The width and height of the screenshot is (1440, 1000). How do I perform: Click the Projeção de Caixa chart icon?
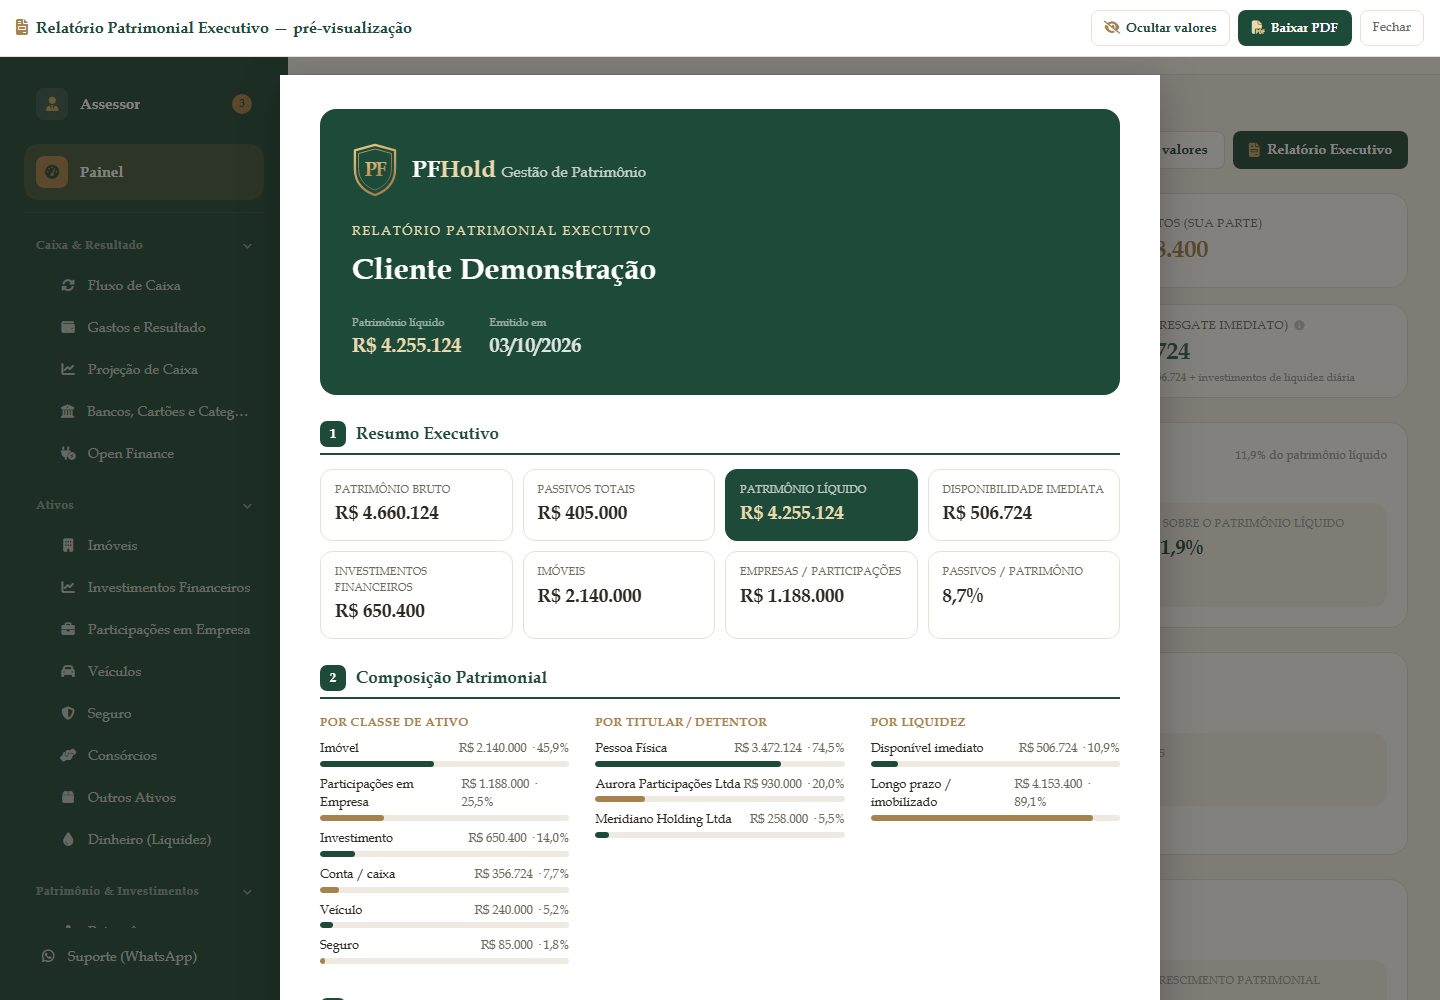tap(68, 369)
